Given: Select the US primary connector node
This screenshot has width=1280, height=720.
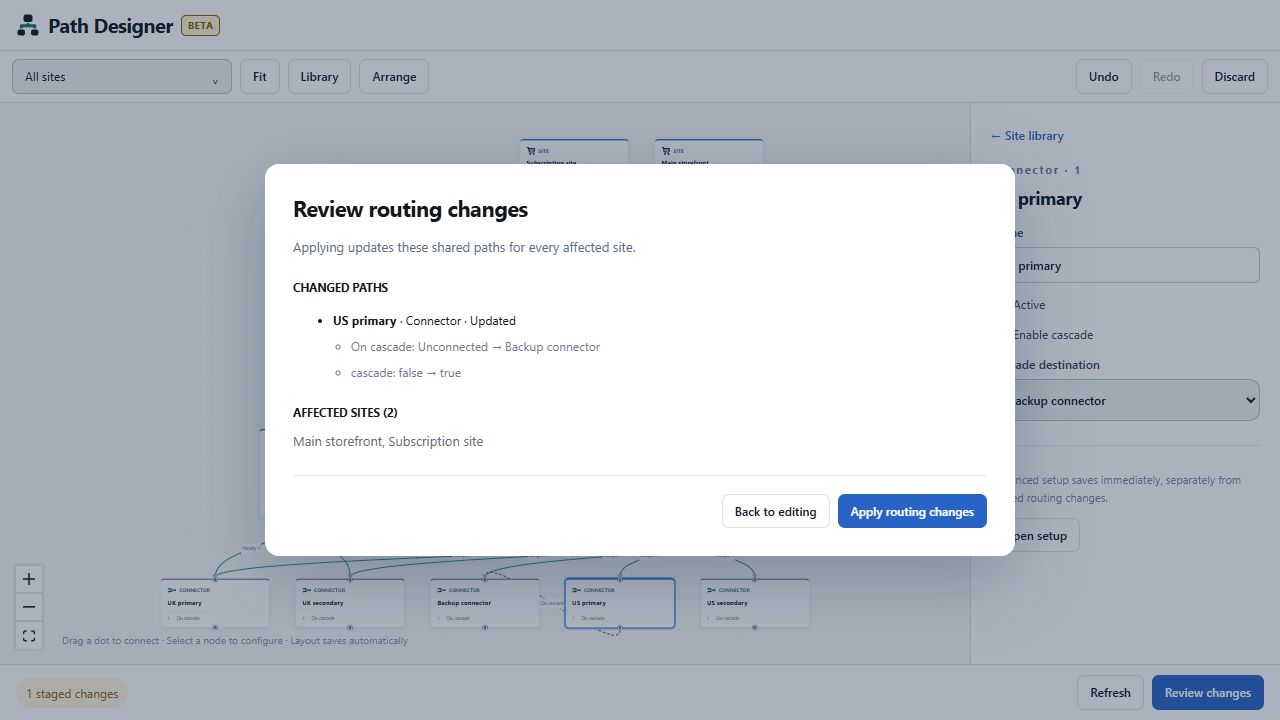Looking at the screenshot, I should point(620,603).
